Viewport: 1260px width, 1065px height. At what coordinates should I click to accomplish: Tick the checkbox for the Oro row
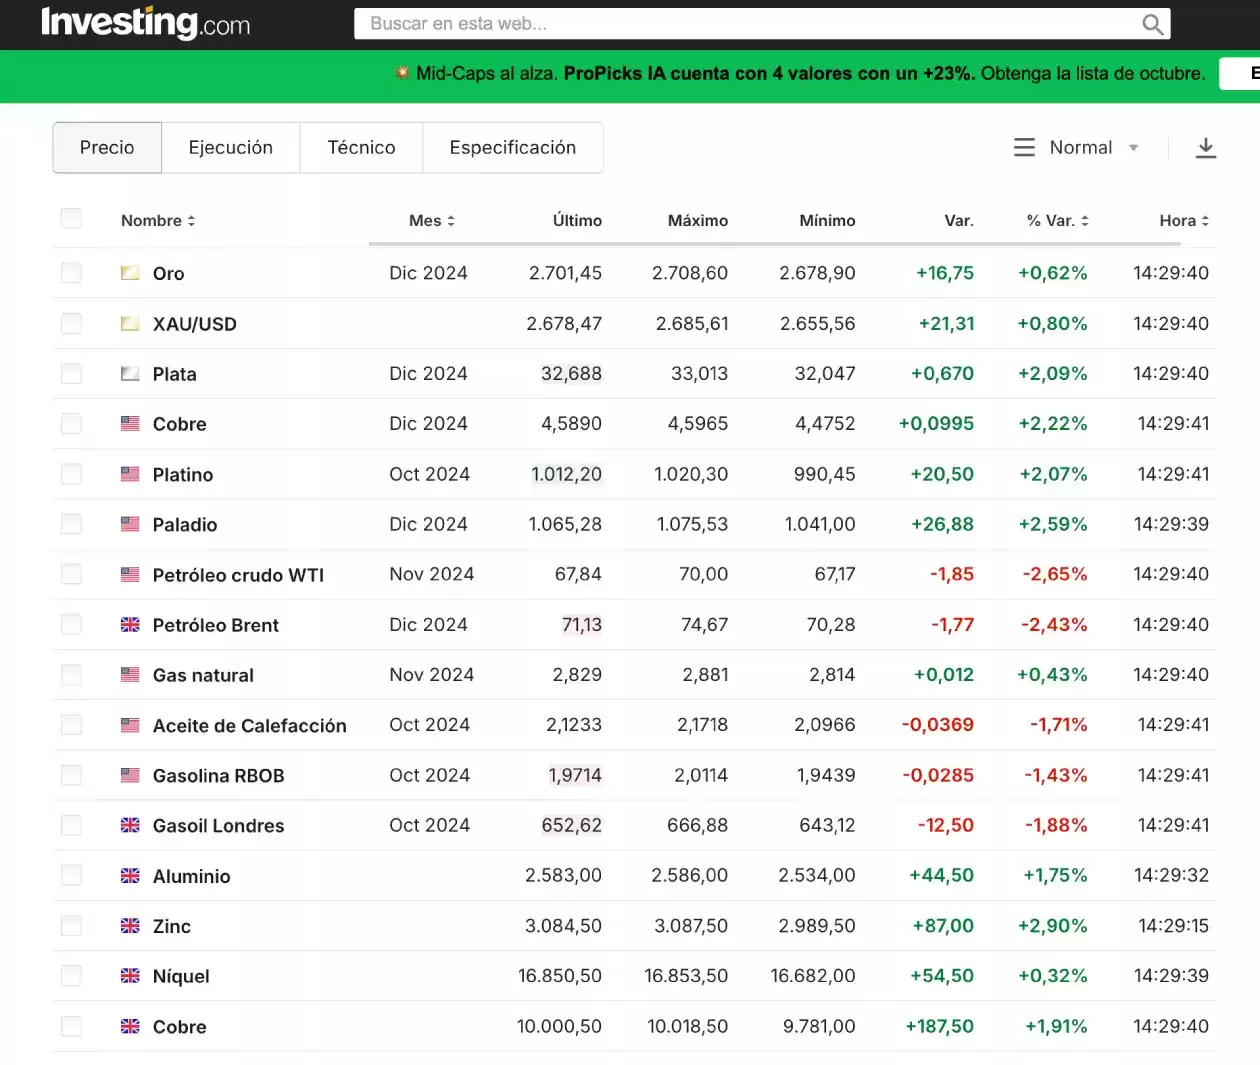click(71, 273)
